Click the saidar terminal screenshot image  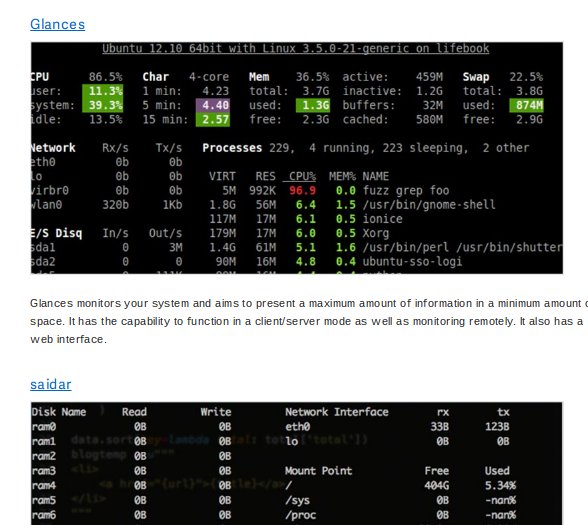pos(297,464)
